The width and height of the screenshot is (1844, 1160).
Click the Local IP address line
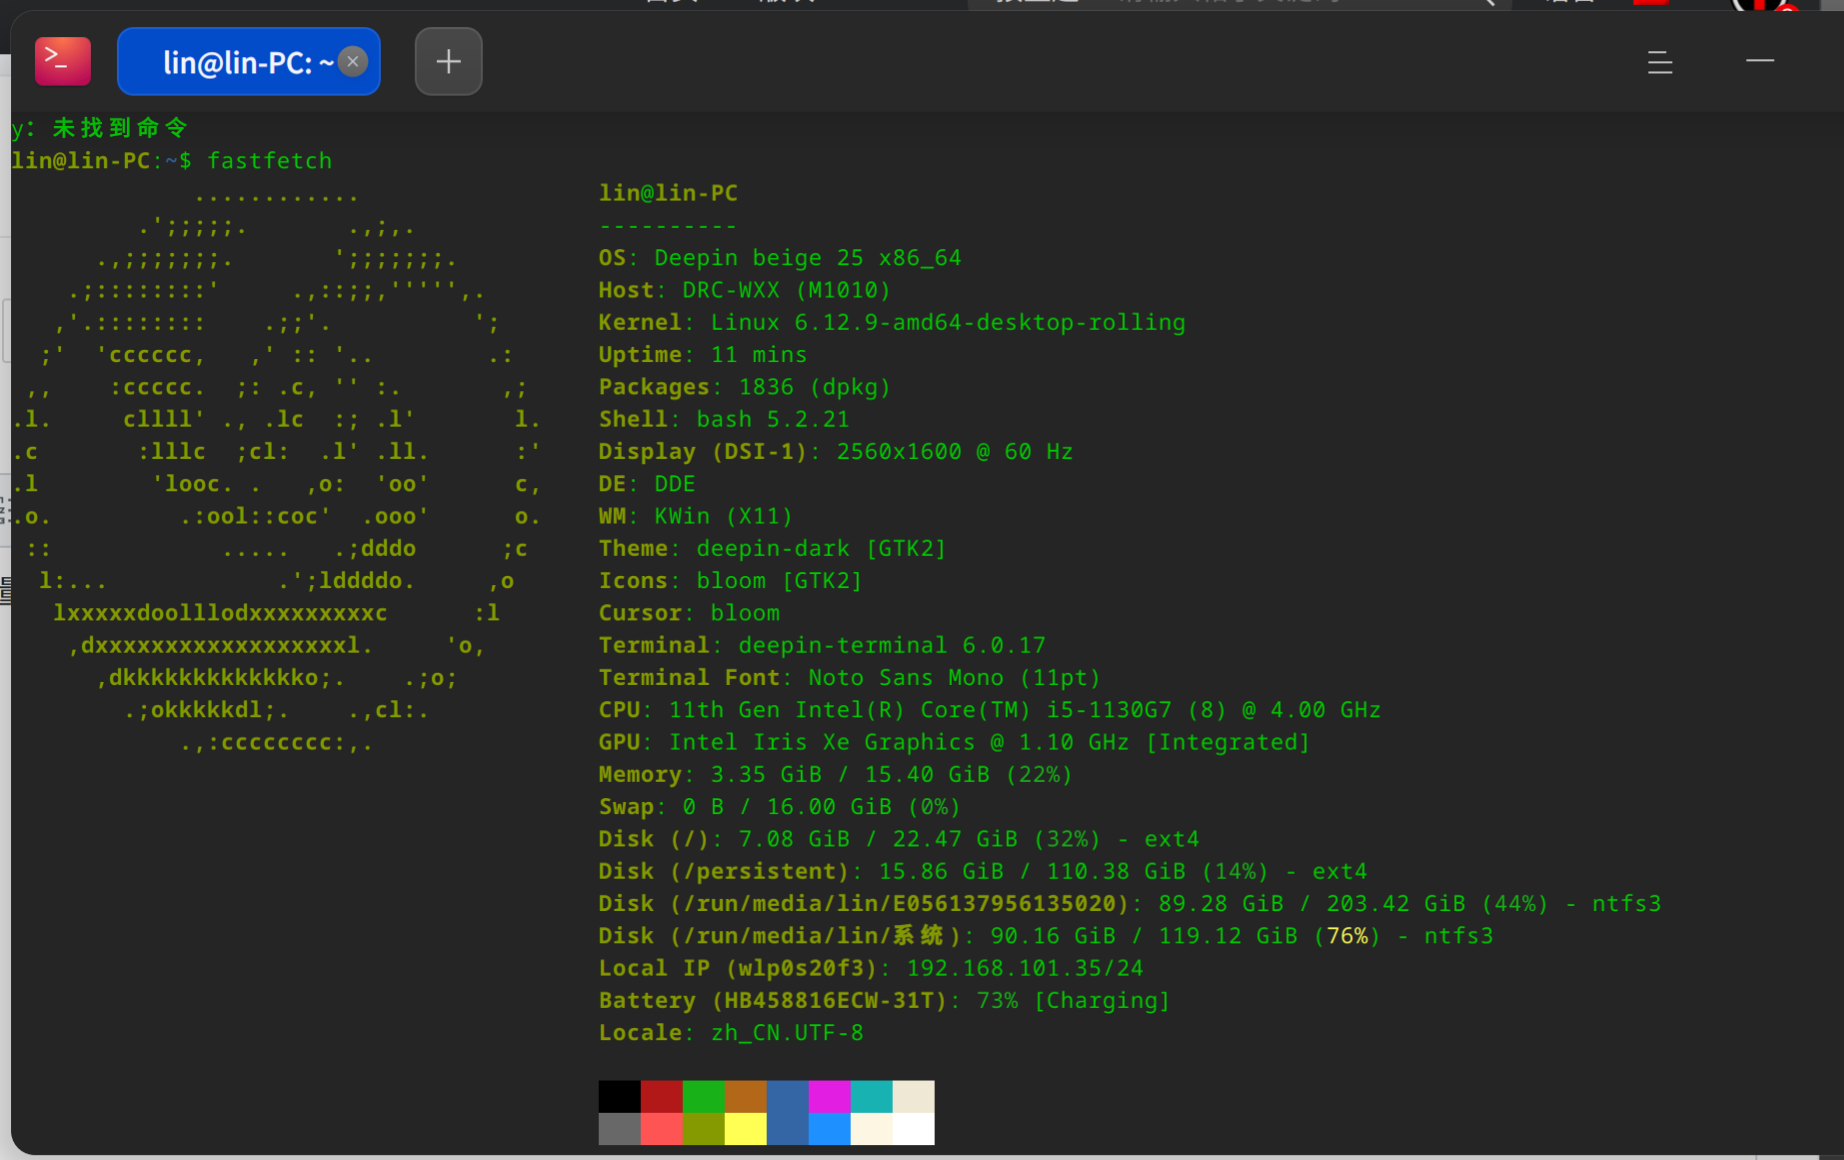coord(871,968)
